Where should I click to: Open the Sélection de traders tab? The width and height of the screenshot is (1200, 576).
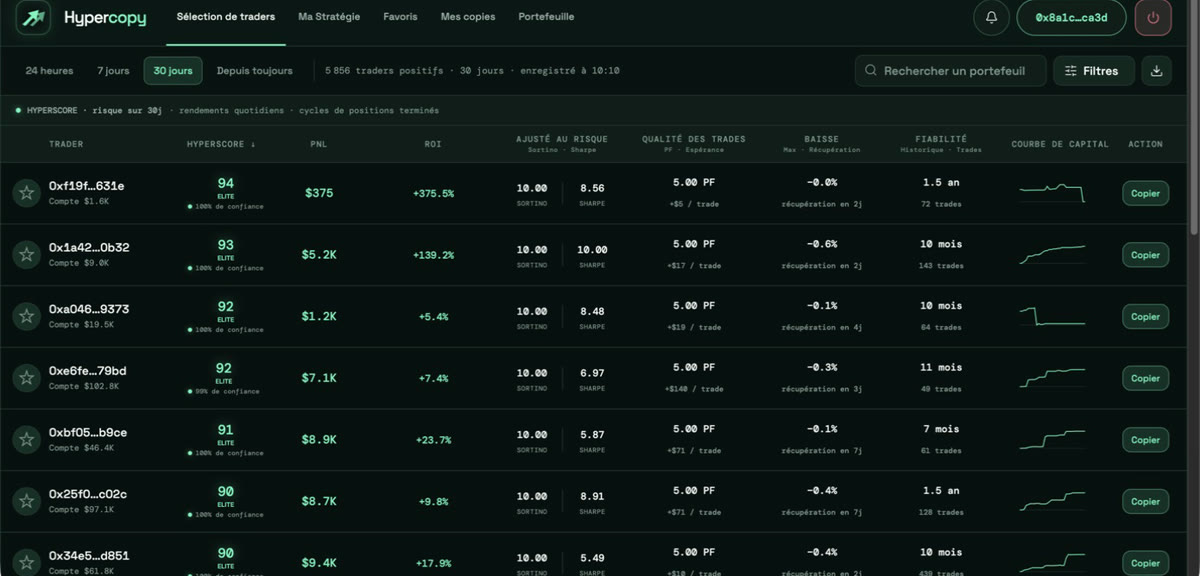point(226,17)
